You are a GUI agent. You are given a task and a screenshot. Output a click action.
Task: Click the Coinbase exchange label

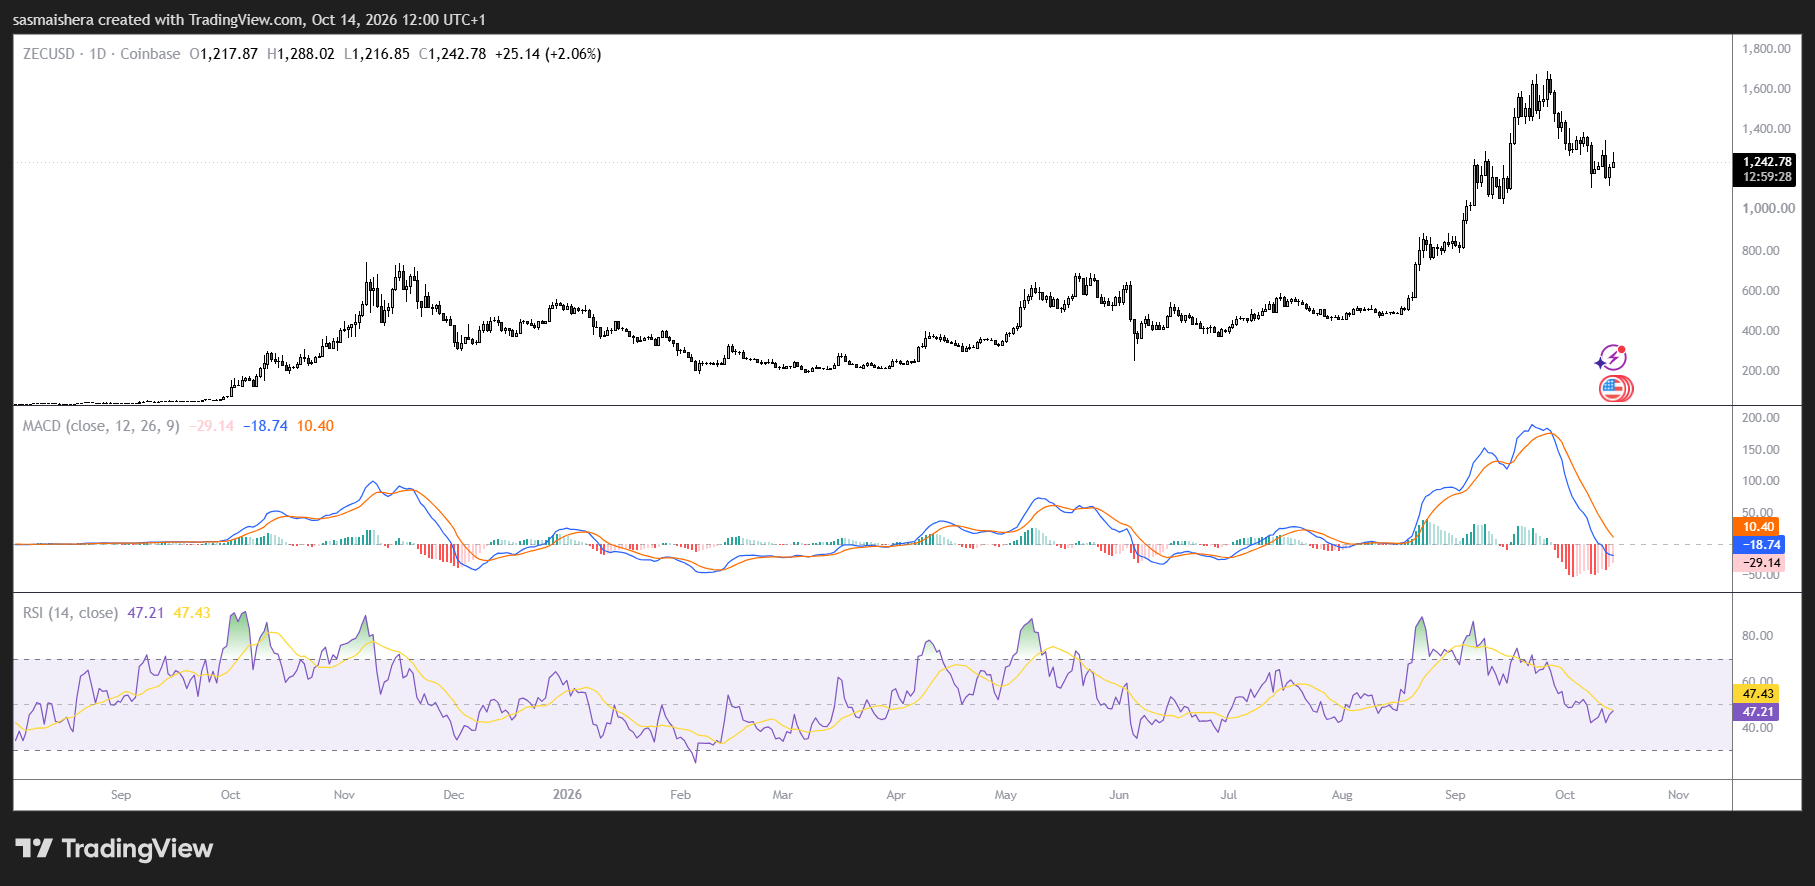pyautogui.click(x=150, y=54)
